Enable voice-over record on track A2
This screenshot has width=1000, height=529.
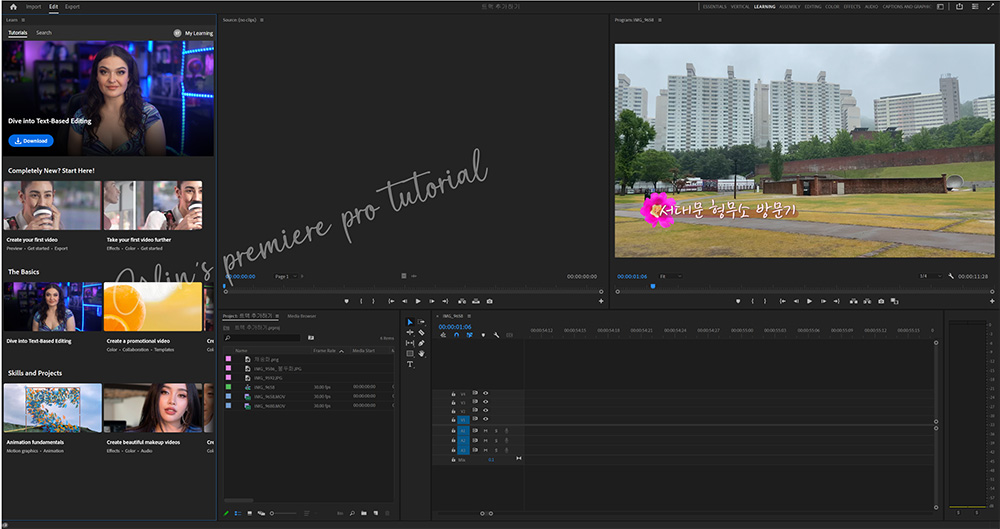click(506, 440)
